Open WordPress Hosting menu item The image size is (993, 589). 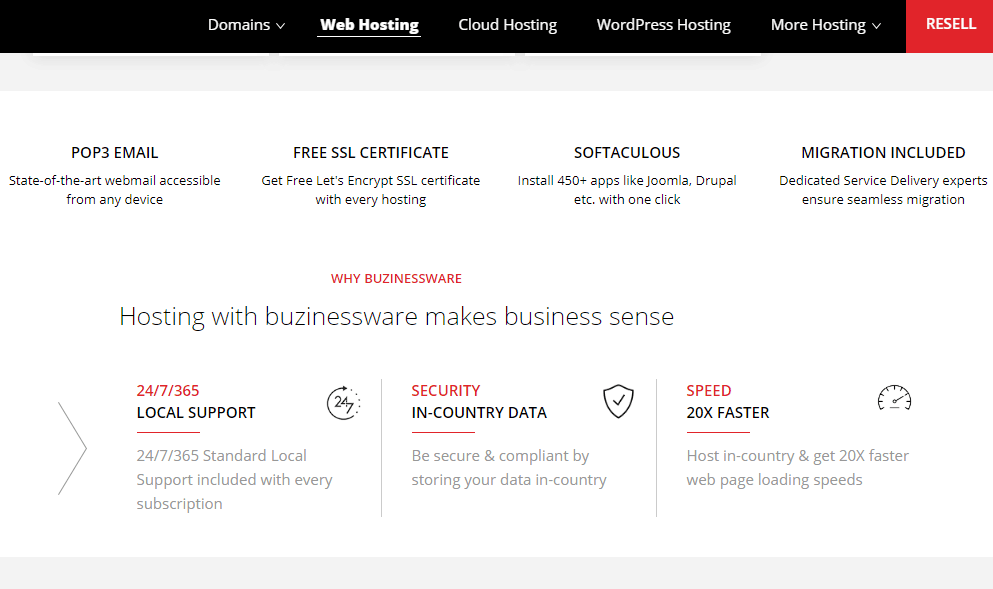point(663,25)
